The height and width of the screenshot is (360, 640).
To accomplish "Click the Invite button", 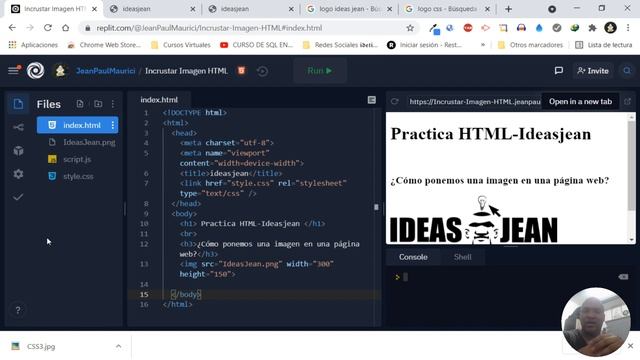I will tap(593, 71).
